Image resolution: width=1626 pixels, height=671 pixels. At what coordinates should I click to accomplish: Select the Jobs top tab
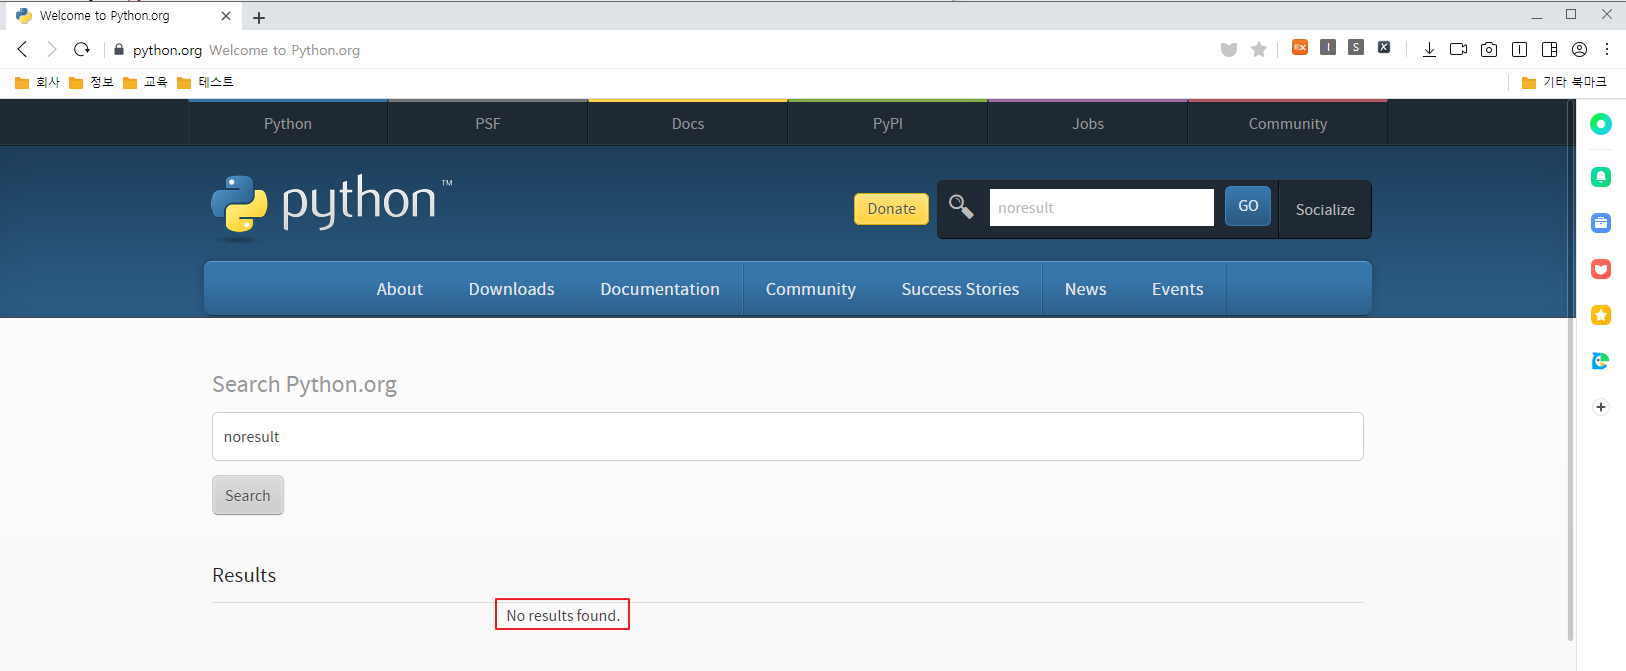pyautogui.click(x=1088, y=123)
